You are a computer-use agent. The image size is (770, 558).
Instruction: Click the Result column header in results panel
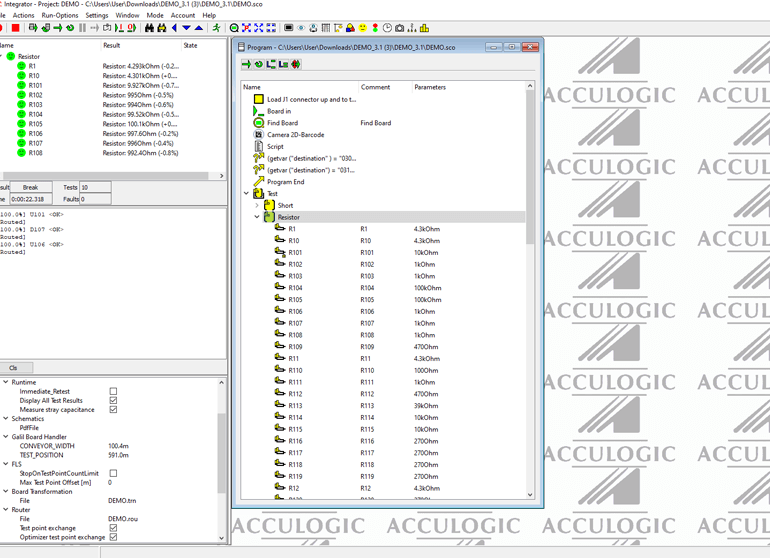coord(141,45)
